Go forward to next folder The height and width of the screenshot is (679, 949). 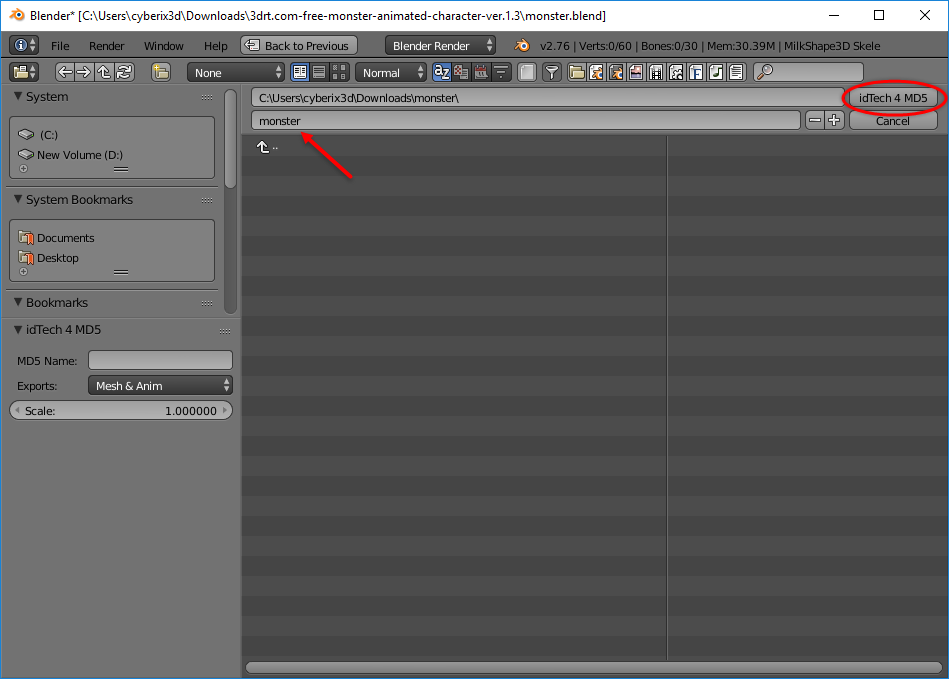(x=84, y=72)
